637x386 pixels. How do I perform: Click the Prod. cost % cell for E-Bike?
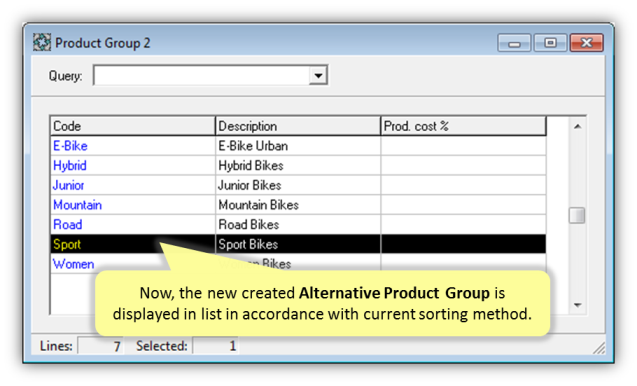point(464,146)
